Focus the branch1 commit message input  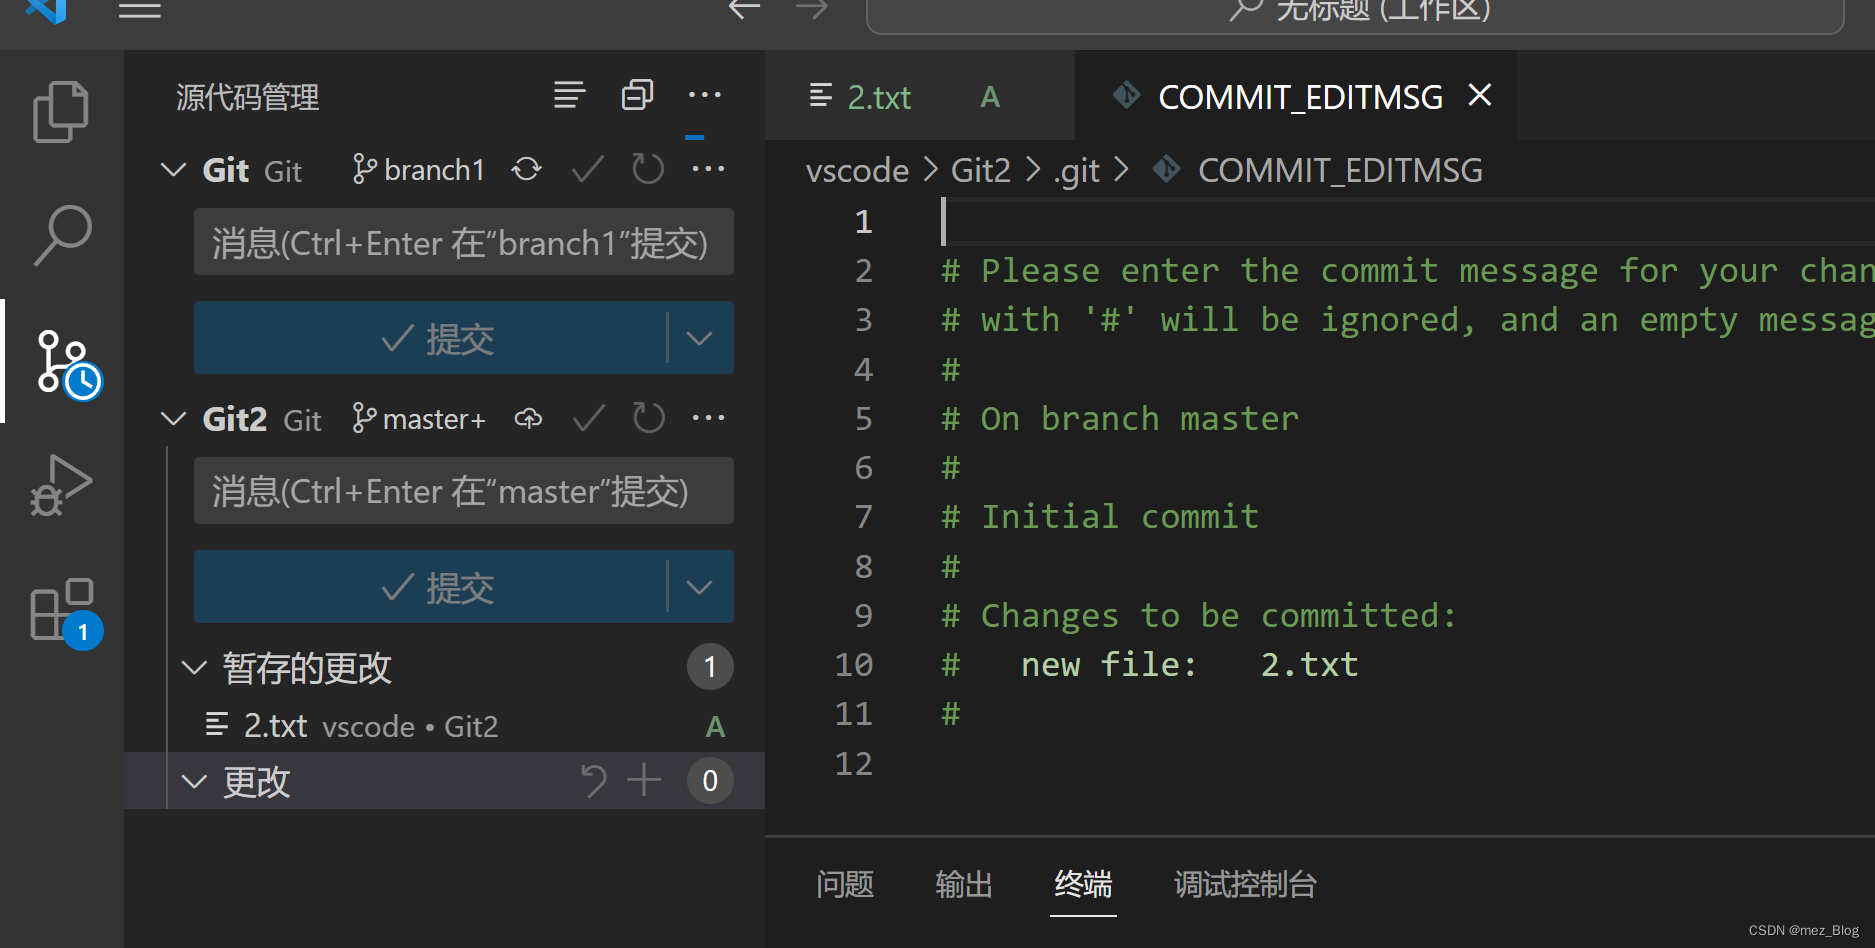[464, 242]
